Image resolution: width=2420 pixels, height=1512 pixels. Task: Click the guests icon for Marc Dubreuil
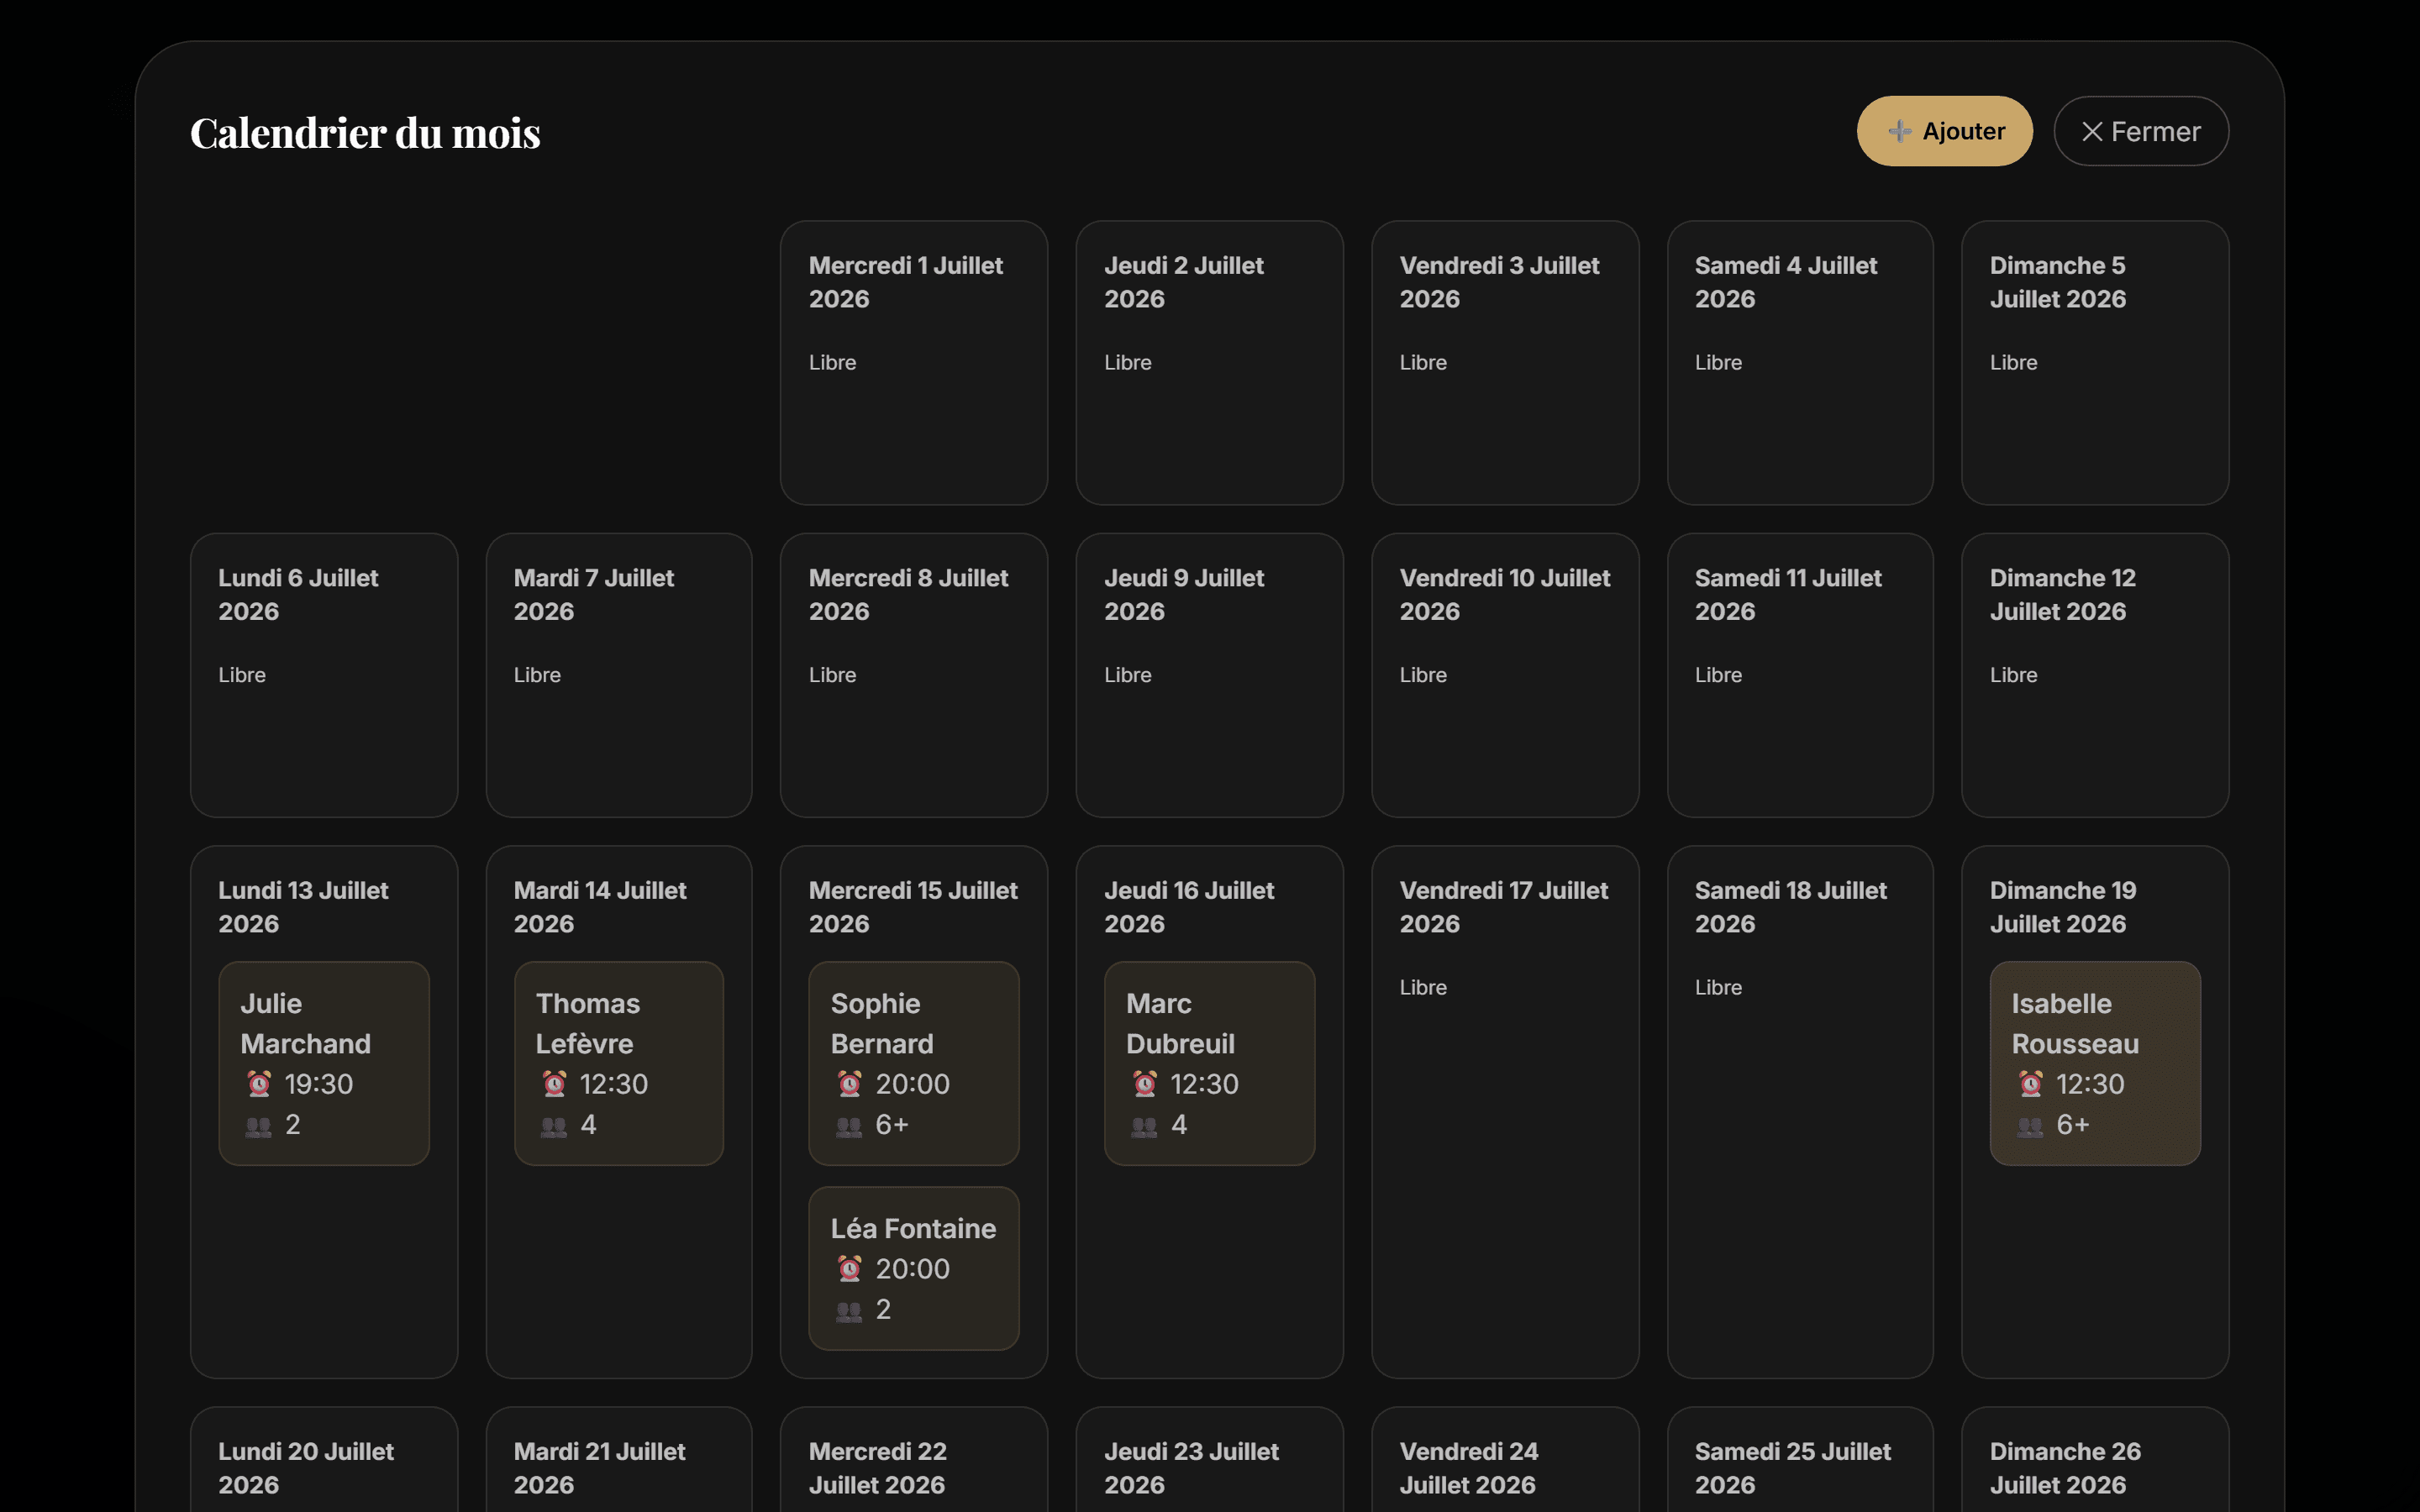[1145, 1126]
